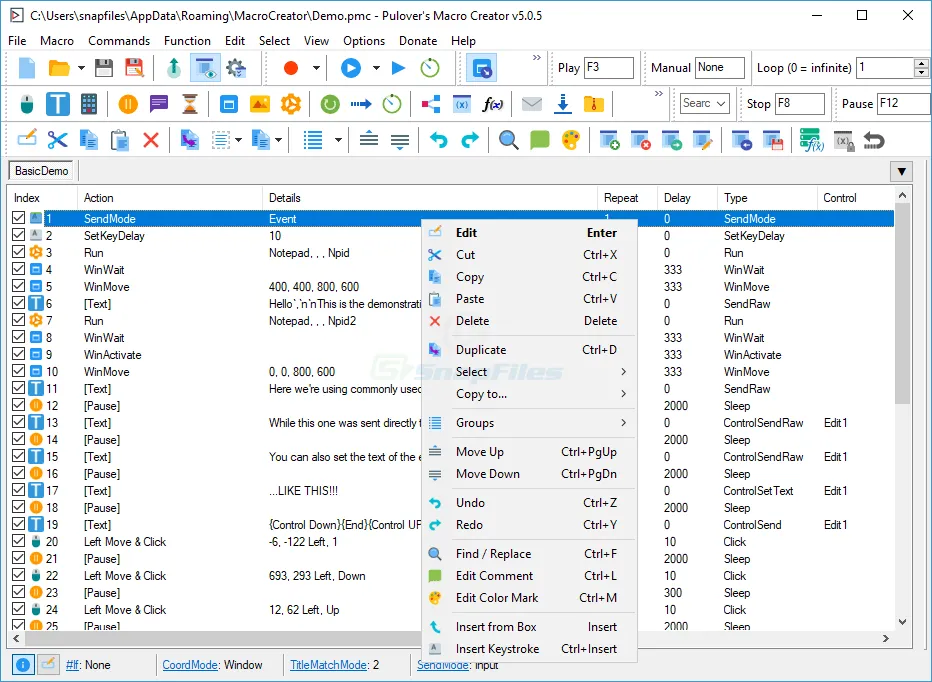Uncheck the row 3 Run checkbox
Viewport: 932px width, 682px height.
click(x=18, y=252)
